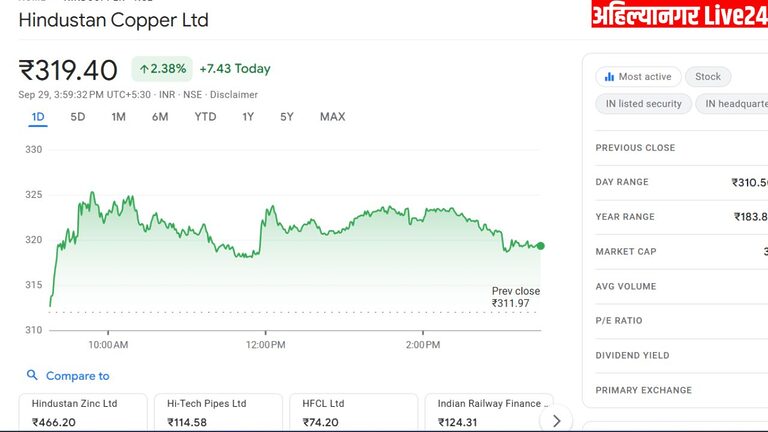Image resolution: width=768 pixels, height=432 pixels.
Task: Click the green up-arrow percentage badge
Action: coord(162,69)
